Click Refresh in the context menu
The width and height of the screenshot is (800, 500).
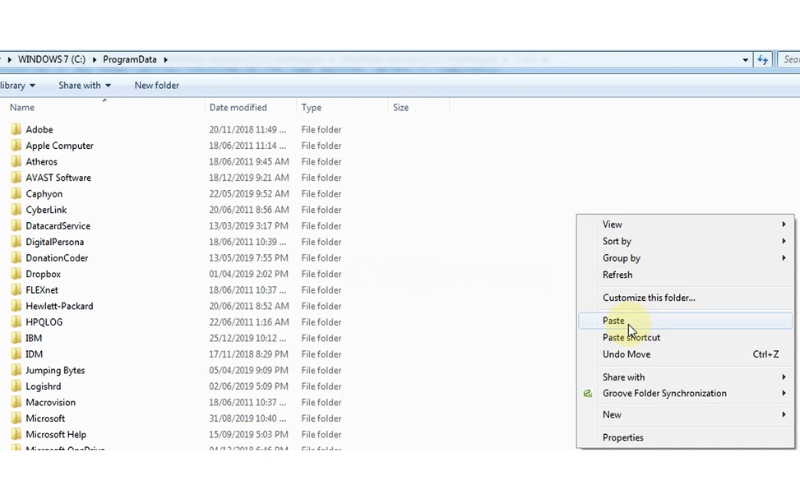coord(686,275)
